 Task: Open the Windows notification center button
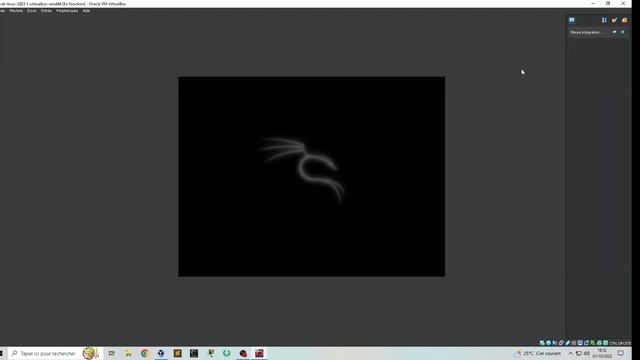620,353
